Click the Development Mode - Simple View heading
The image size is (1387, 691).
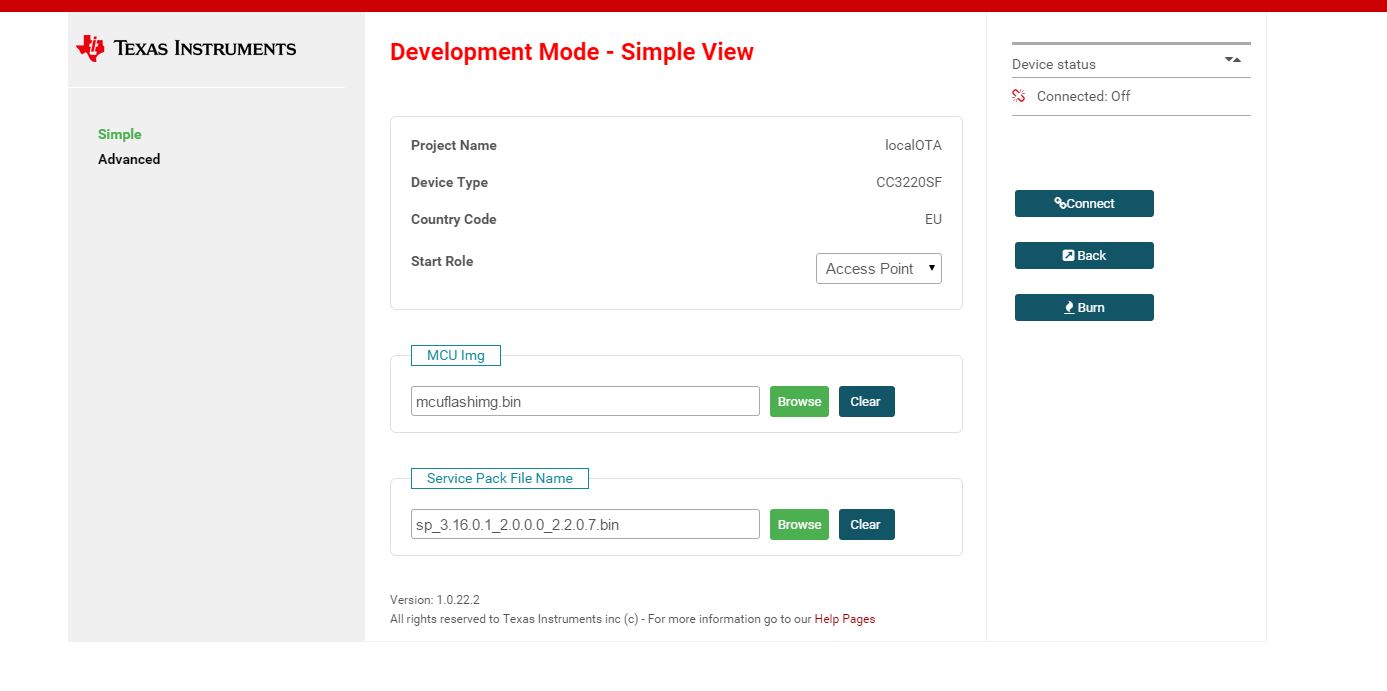pyautogui.click(x=572, y=52)
